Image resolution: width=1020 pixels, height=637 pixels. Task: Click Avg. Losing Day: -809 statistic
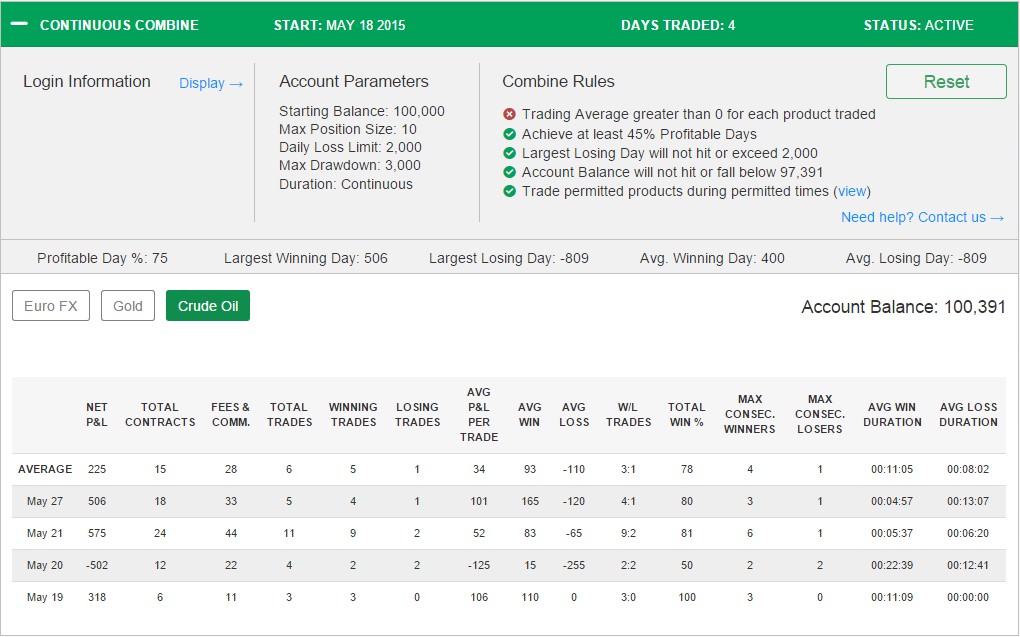pos(916,258)
